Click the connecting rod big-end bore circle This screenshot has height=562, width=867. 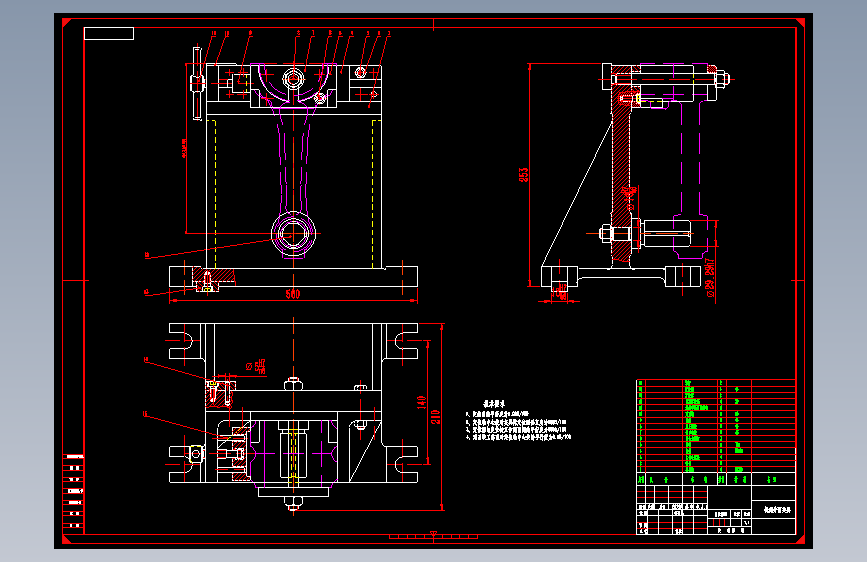pyautogui.click(x=294, y=79)
